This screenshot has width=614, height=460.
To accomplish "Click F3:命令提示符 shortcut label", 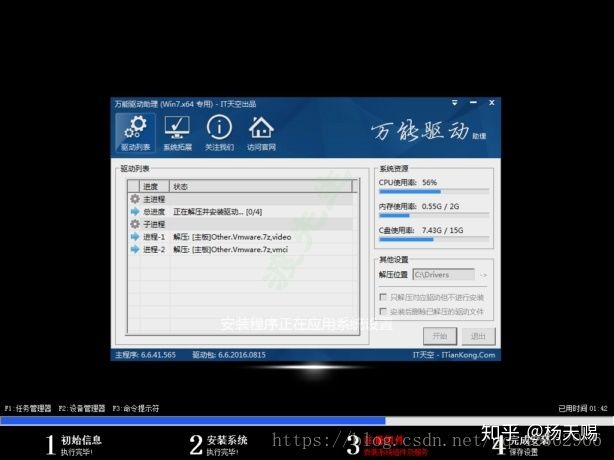I will pyautogui.click(x=136, y=408).
